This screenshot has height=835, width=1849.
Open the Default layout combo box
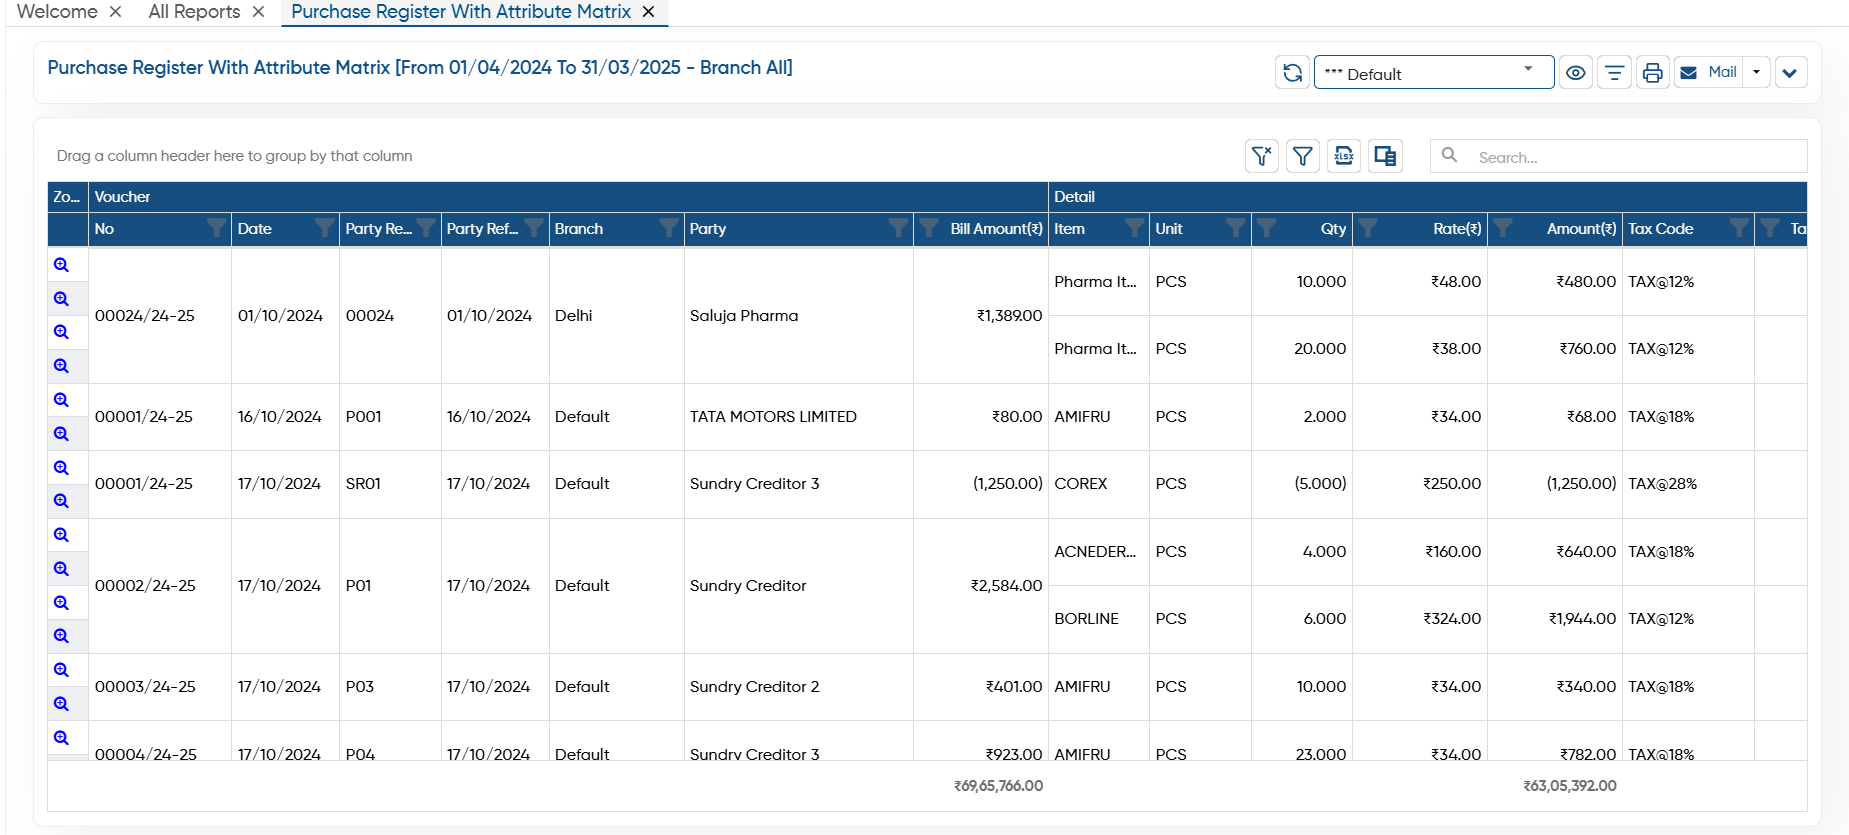click(x=1434, y=73)
